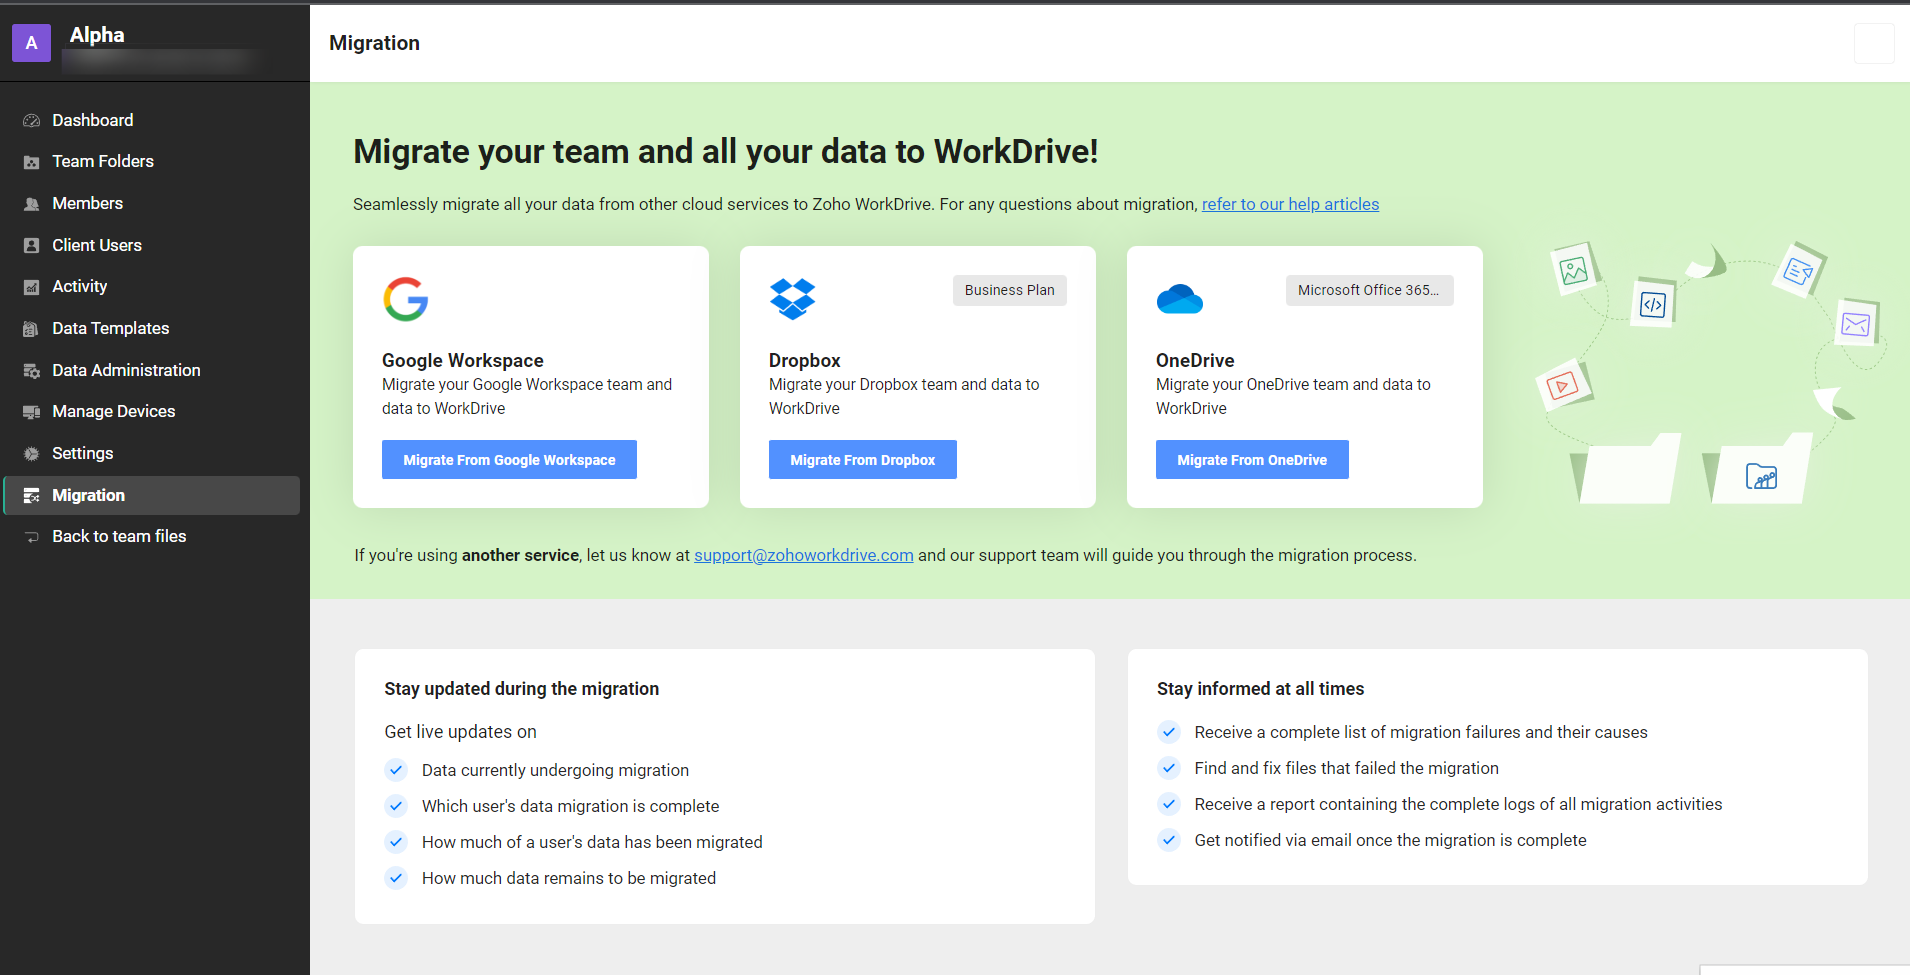Viewport: 1910px width, 975px height.
Task: Open Dashboard via its sidebar icon
Action: [32, 120]
